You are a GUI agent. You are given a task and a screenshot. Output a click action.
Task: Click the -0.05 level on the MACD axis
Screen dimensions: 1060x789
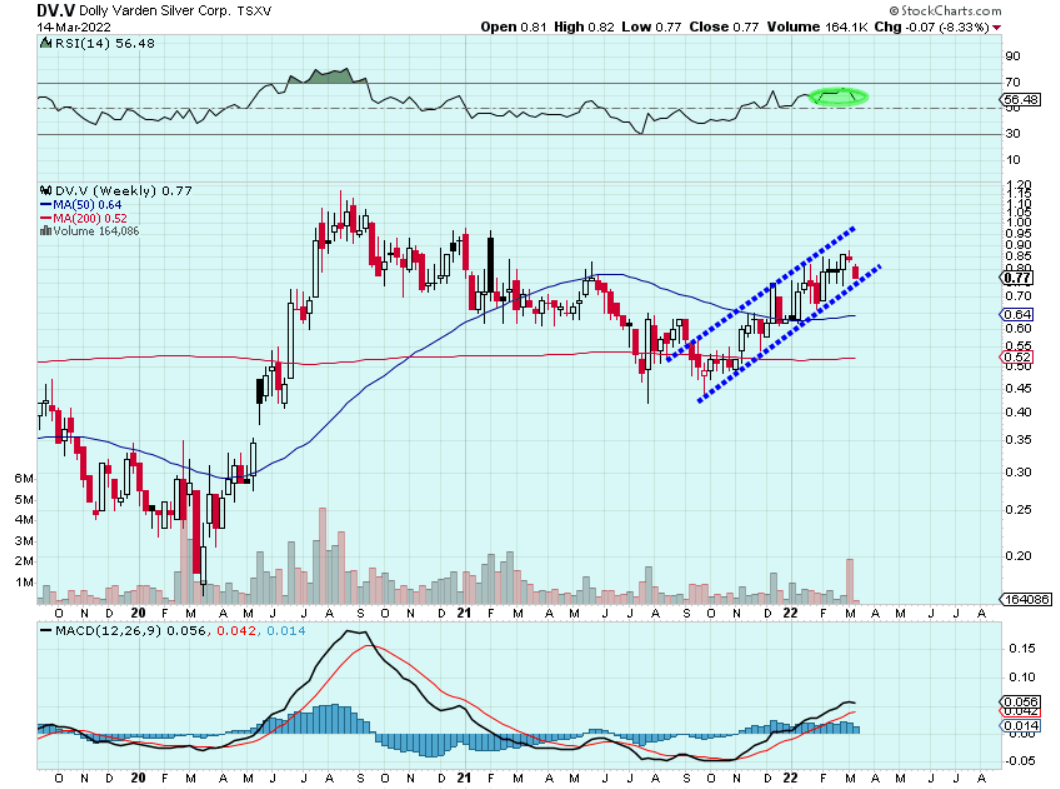[1019, 761]
